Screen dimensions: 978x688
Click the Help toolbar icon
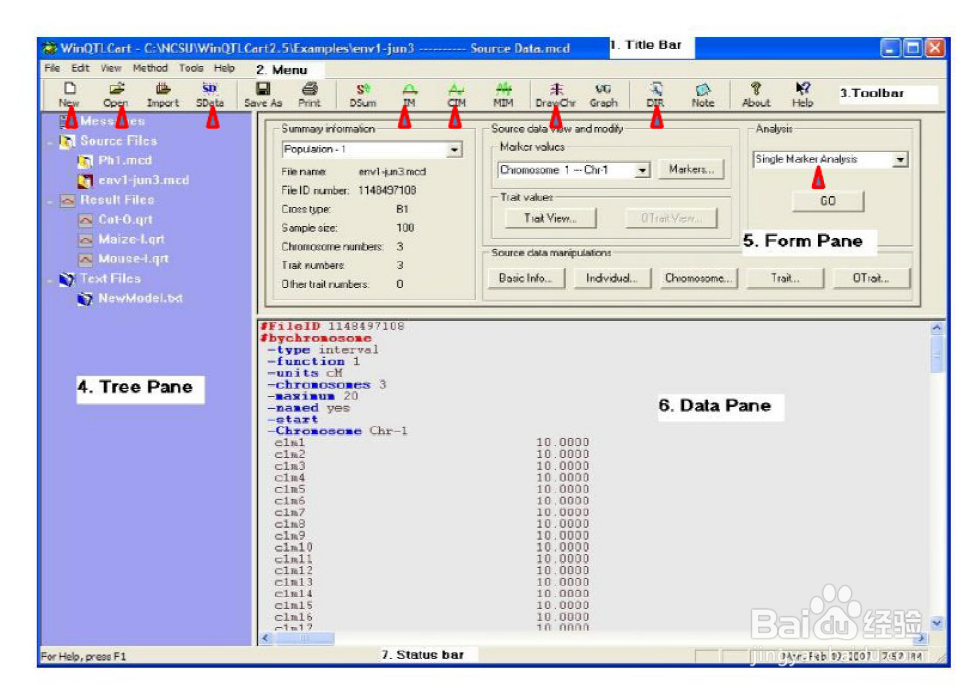click(803, 95)
